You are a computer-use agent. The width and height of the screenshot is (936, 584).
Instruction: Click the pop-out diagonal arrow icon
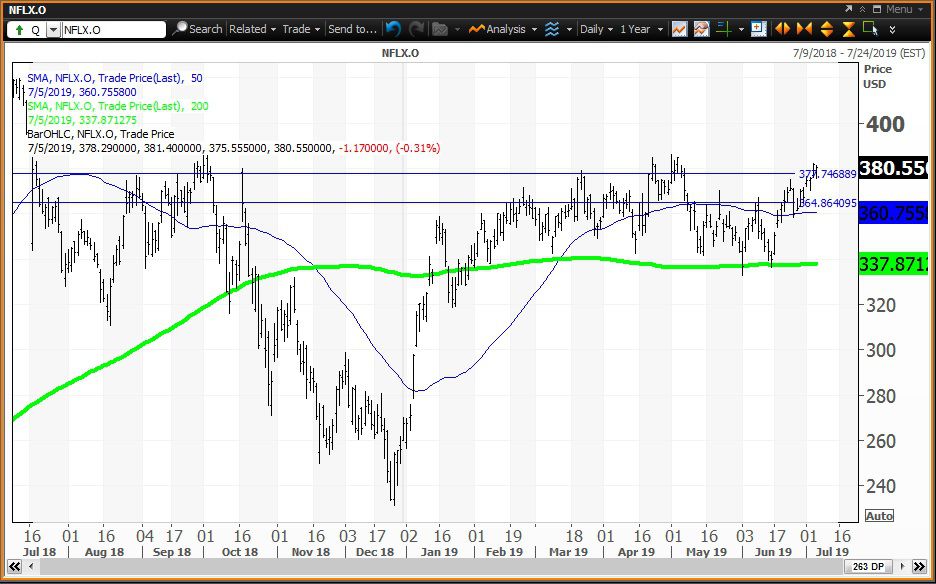(x=849, y=10)
